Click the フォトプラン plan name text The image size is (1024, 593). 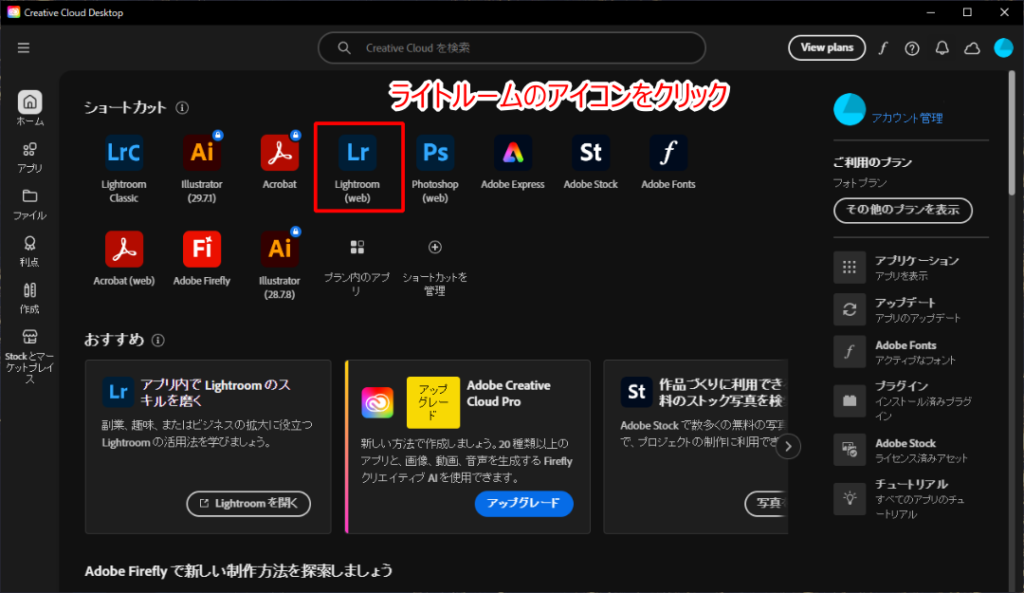pyautogui.click(x=859, y=183)
